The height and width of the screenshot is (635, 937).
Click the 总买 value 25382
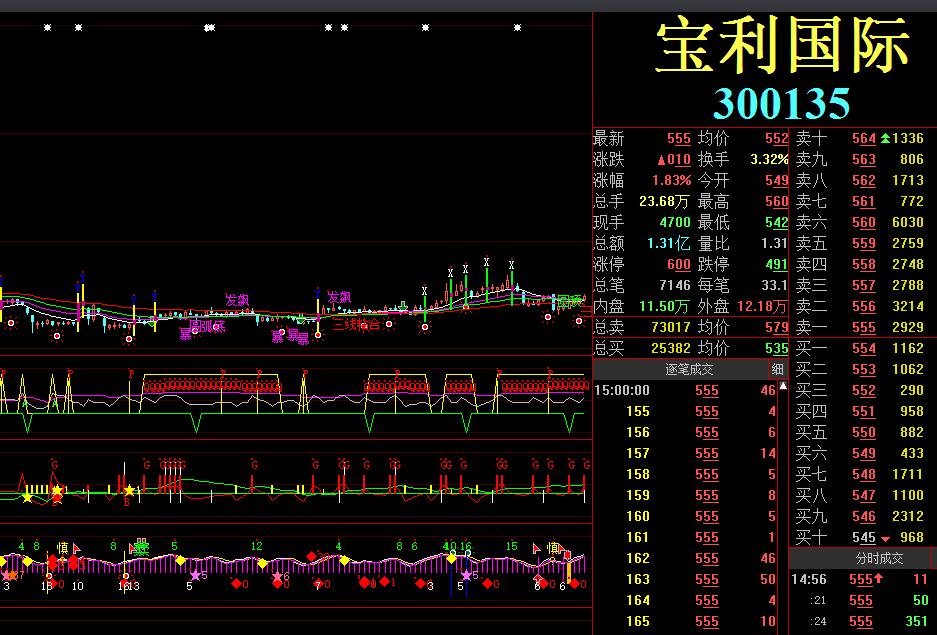tap(670, 348)
